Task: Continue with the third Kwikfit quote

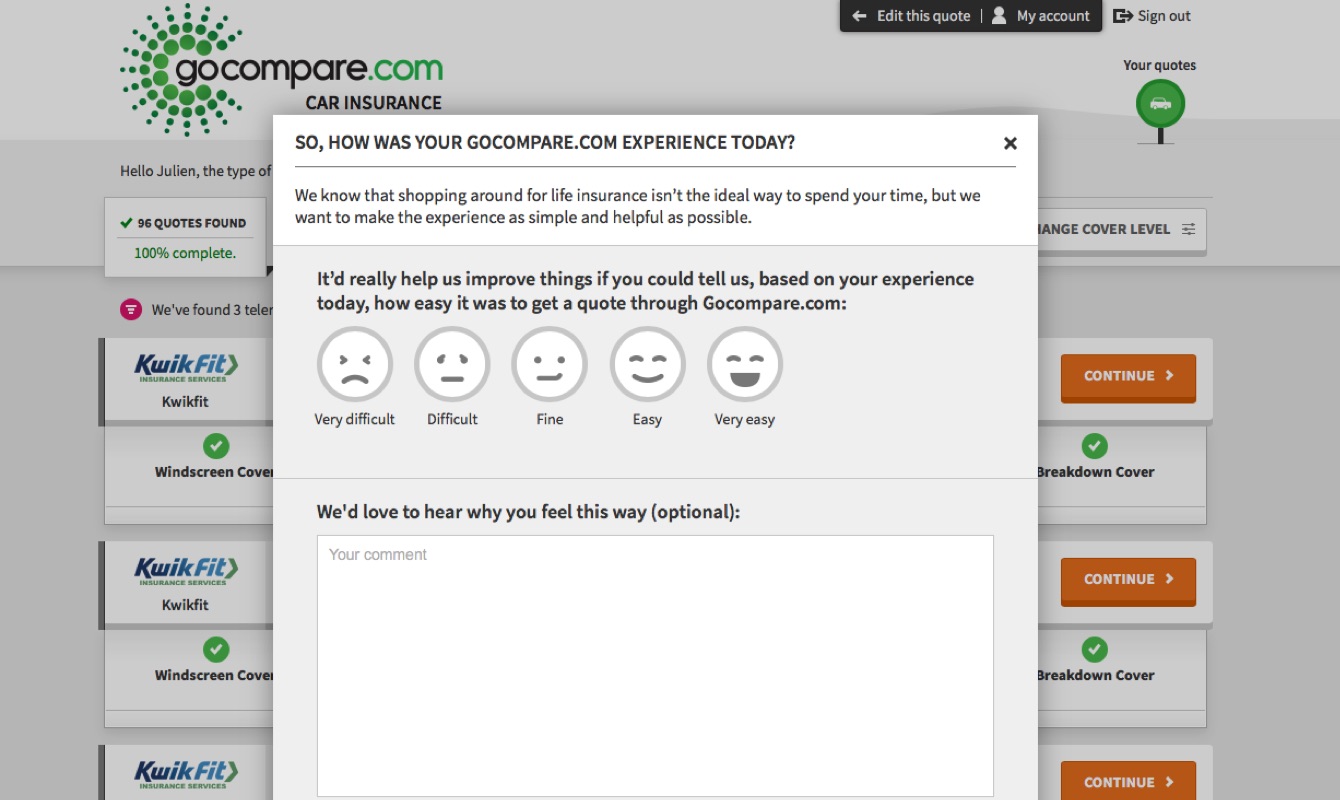Action: click(1128, 781)
